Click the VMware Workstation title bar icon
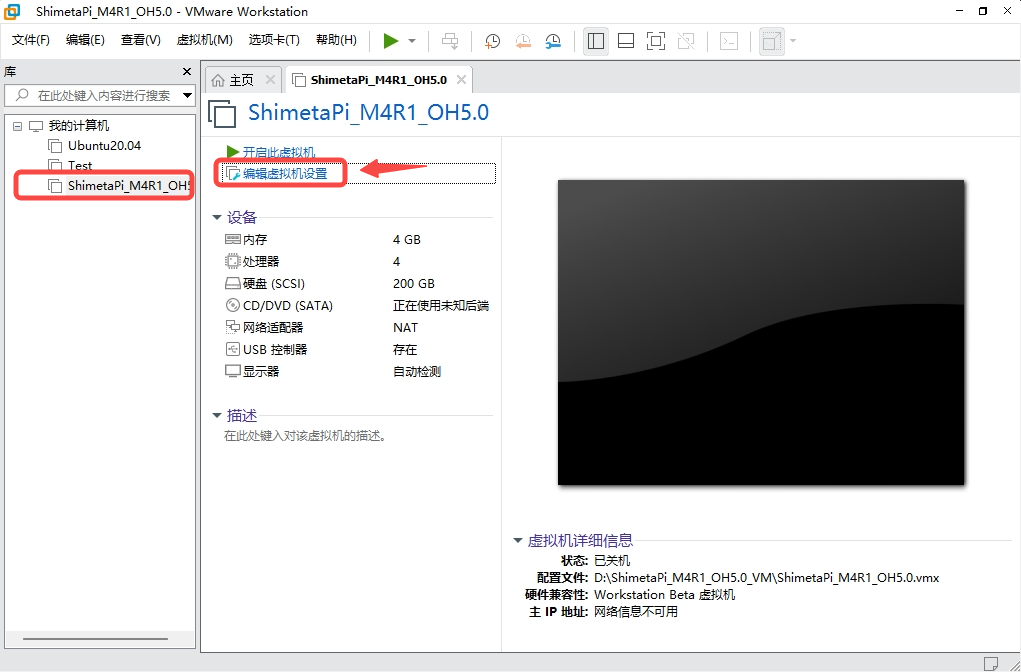This screenshot has width=1021, height=672. tap(12, 11)
